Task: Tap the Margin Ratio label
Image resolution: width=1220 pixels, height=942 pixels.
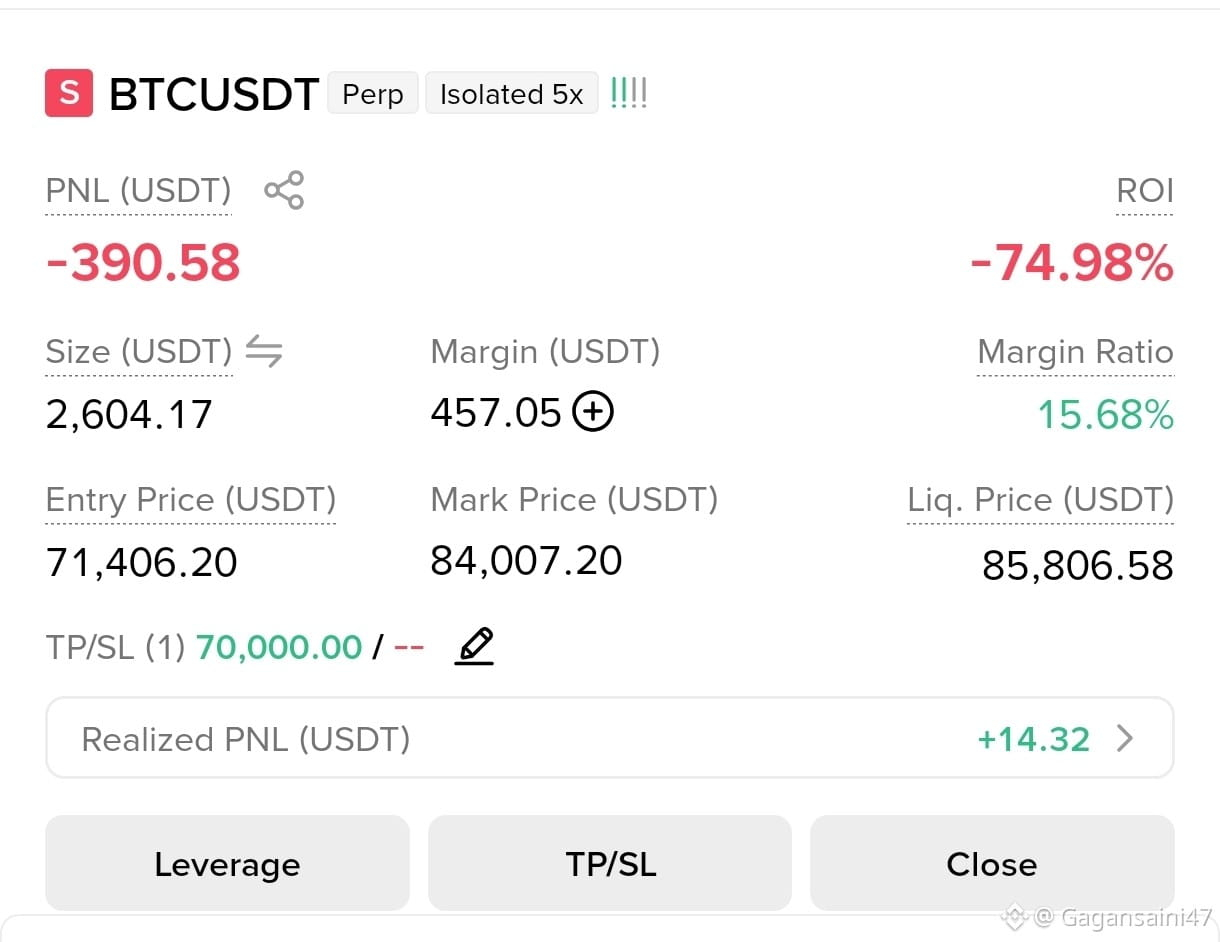Action: coord(1075,352)
